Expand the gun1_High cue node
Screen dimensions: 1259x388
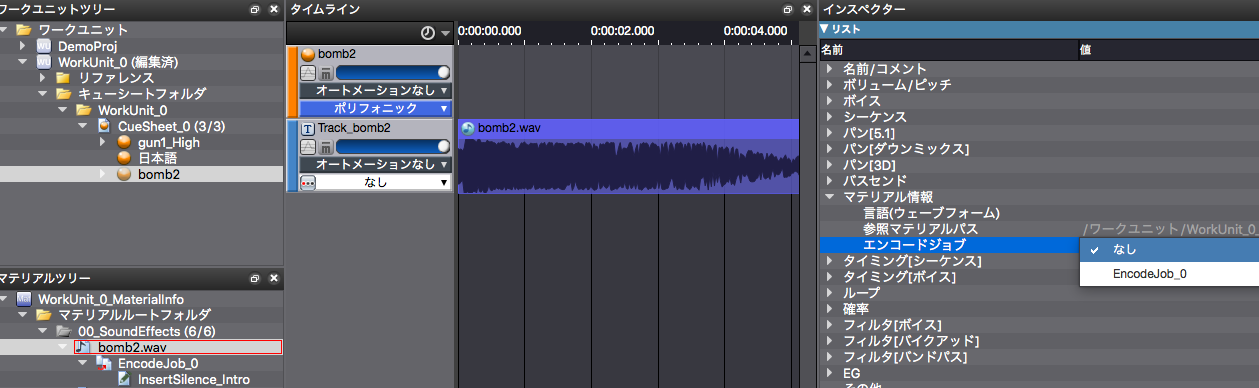tap(102, 142)
